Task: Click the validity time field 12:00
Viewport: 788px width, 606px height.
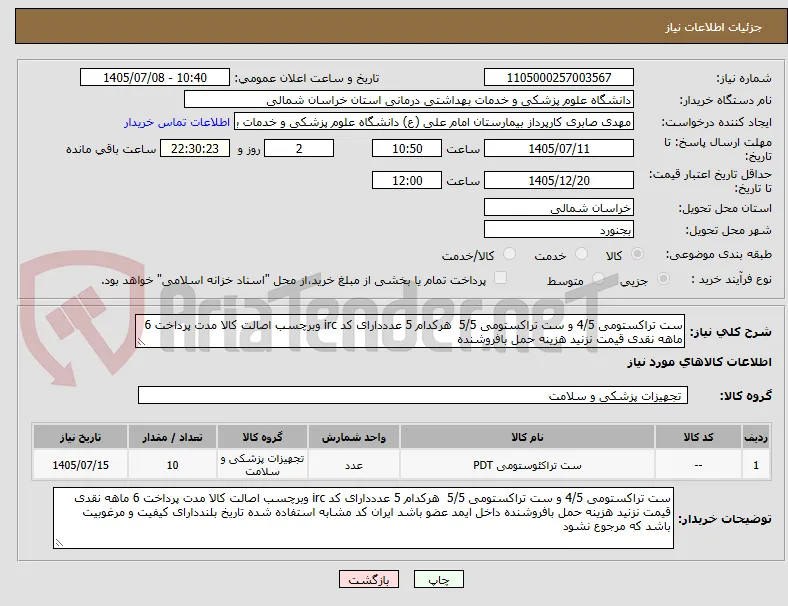Action: pos(407,180)
